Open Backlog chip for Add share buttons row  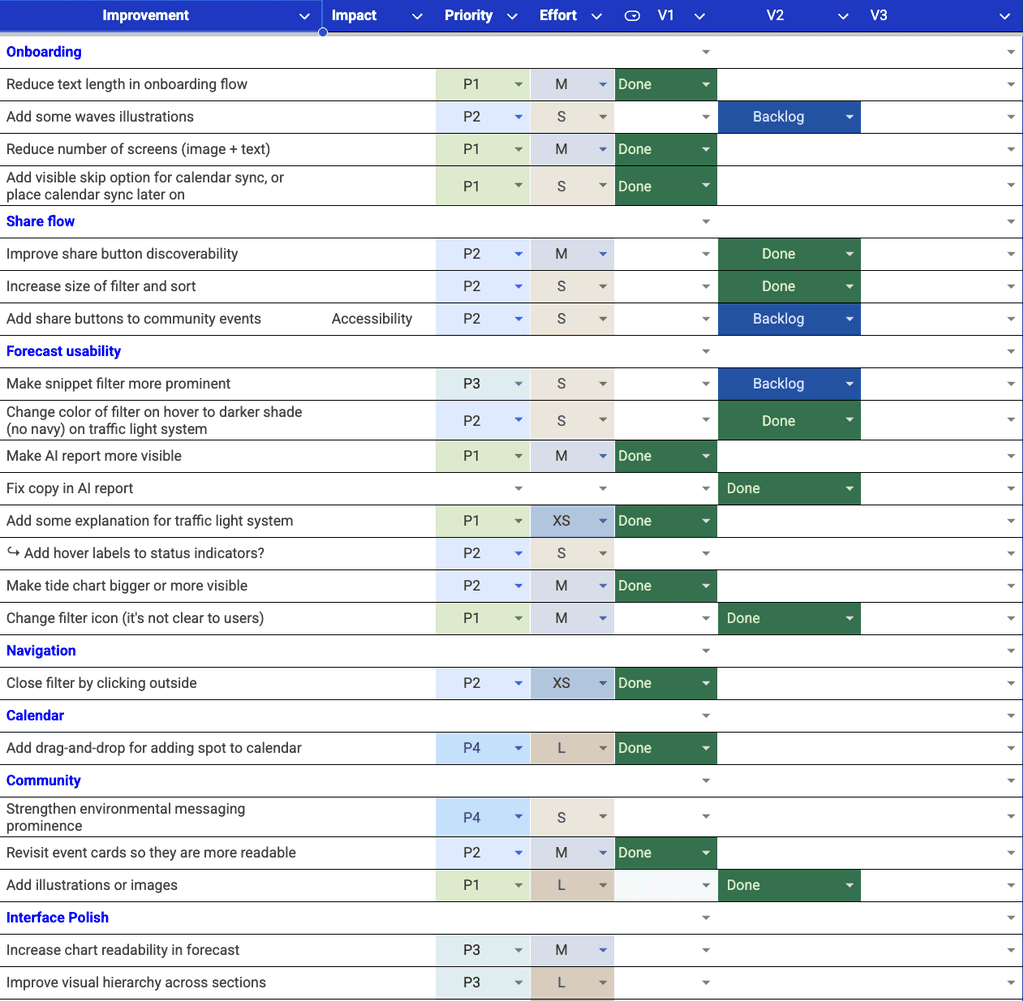point(789,319)
